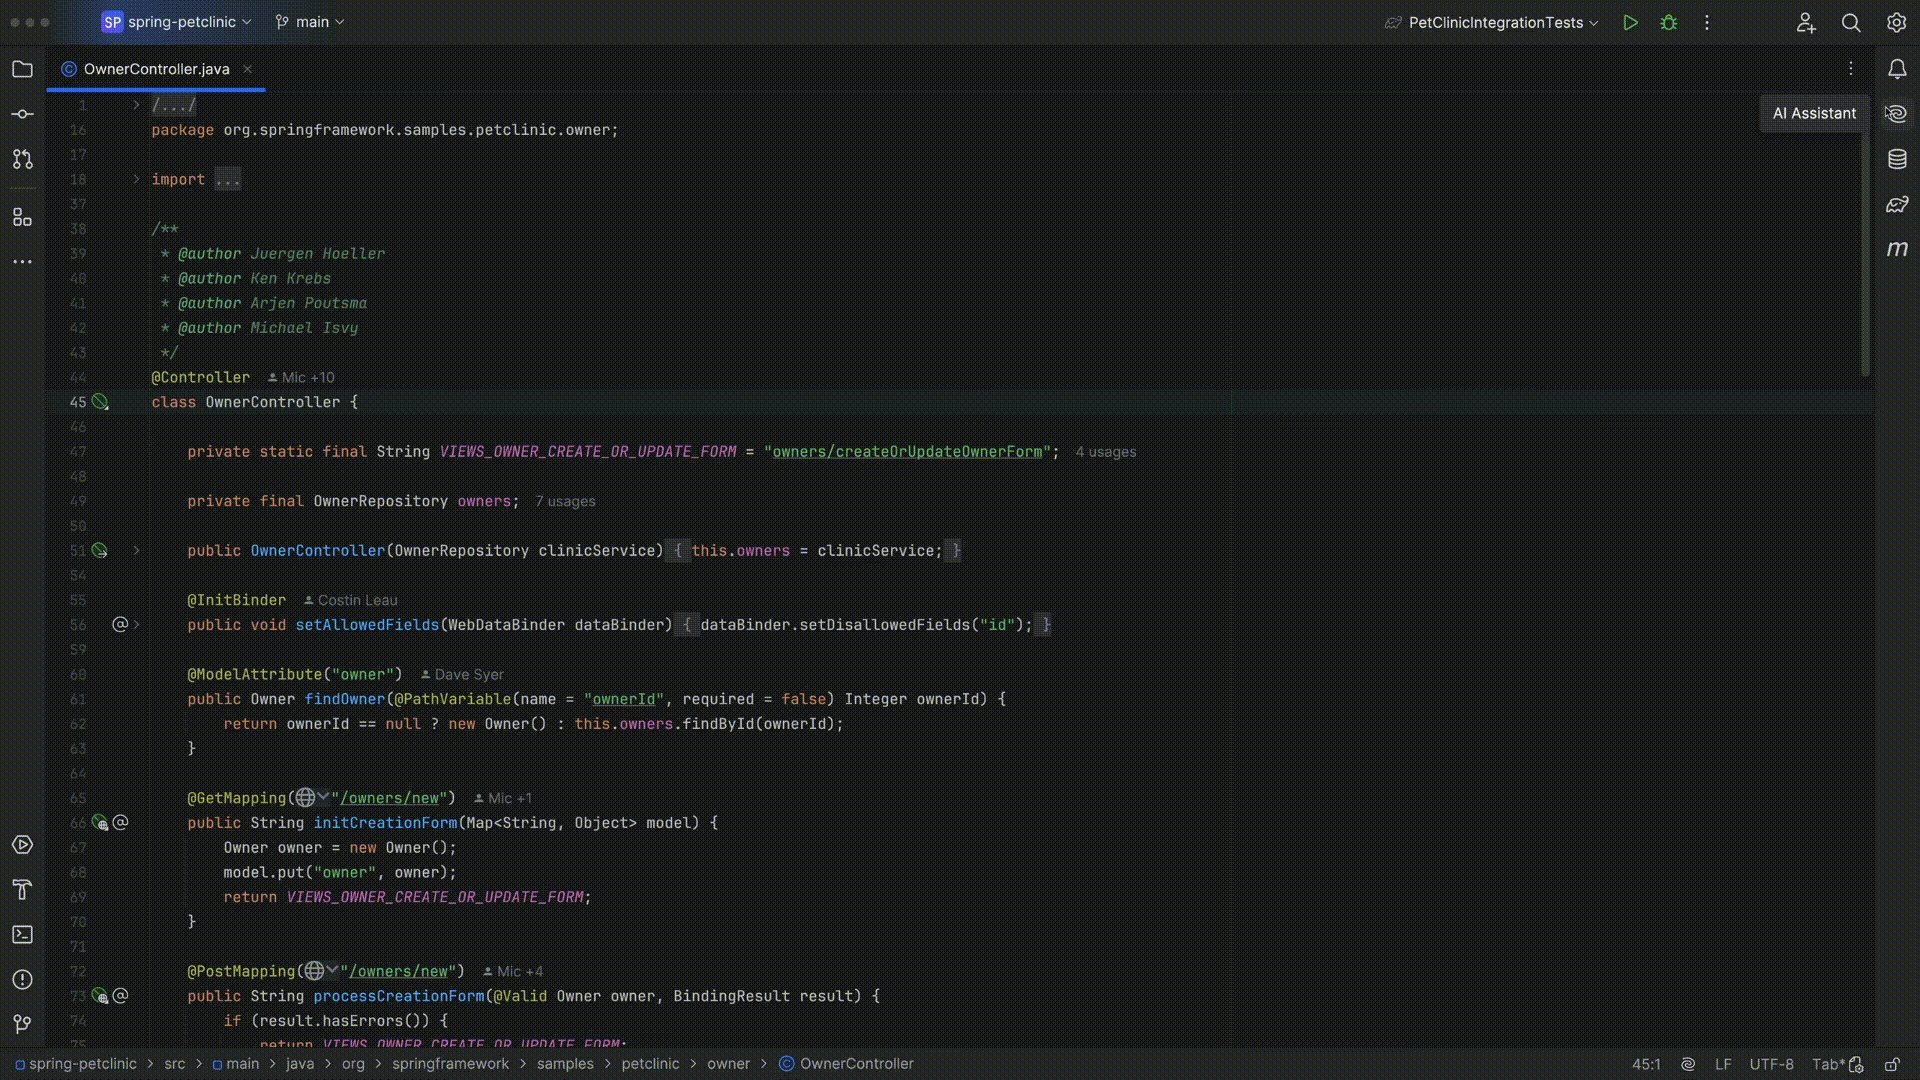The height and width of the screenshot is (1080, 1920).
Task: Open the Project tool window folder icon
Action: [x=22, y=69]
